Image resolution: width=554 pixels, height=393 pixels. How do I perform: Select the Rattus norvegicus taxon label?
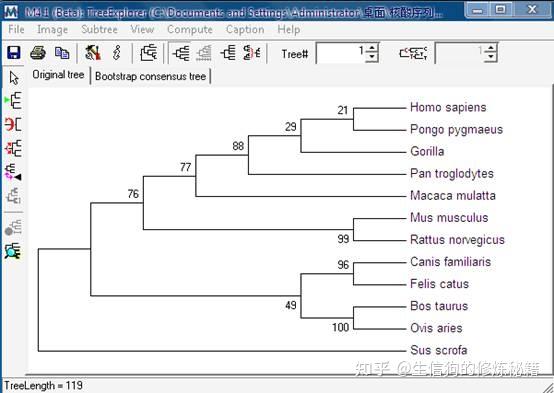457,240
